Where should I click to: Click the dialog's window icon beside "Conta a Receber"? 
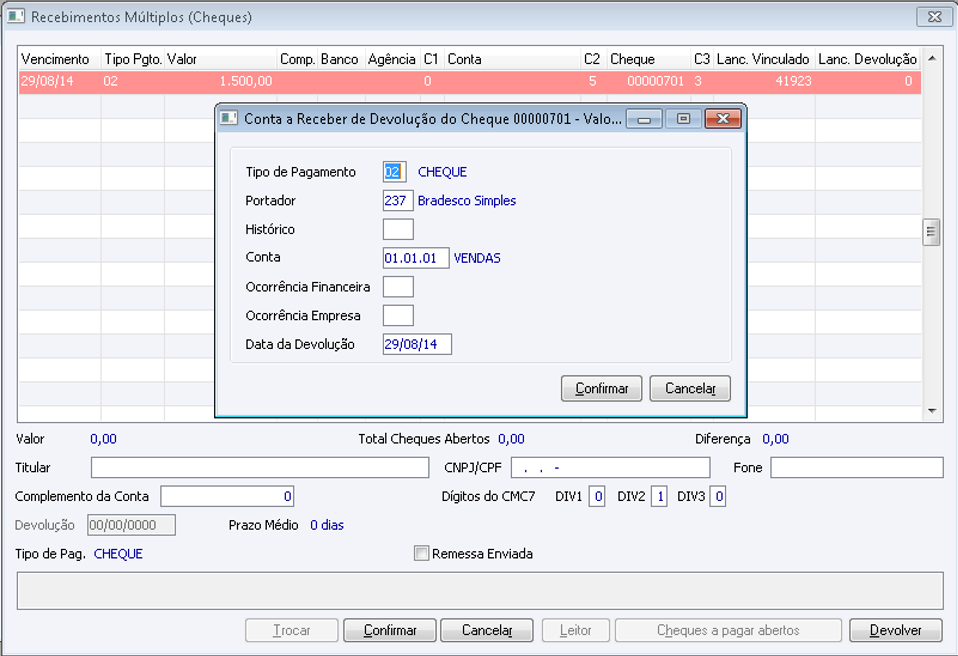tap(229, 118)
